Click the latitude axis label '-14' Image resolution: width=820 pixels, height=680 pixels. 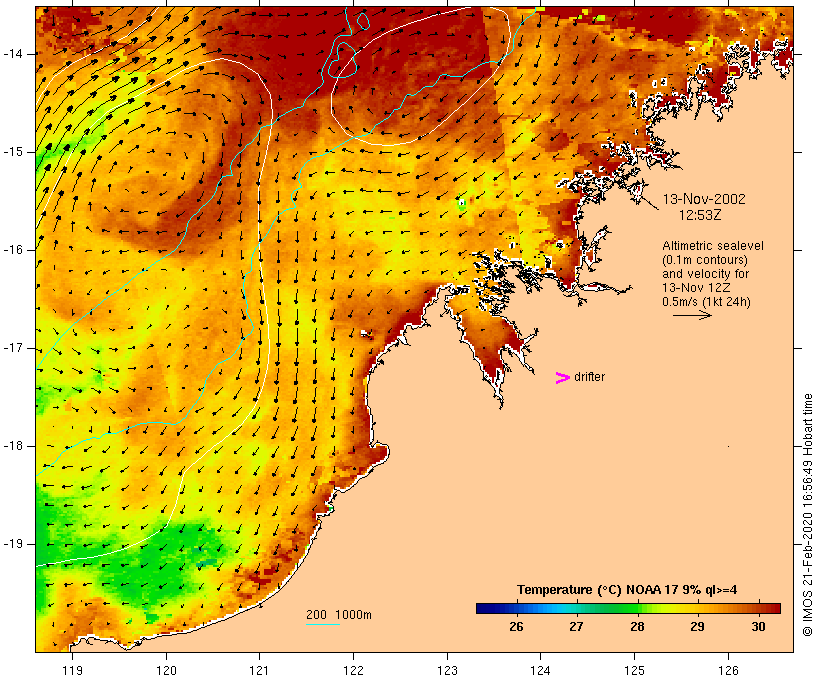pyautogui.click(x=13, y=54)
